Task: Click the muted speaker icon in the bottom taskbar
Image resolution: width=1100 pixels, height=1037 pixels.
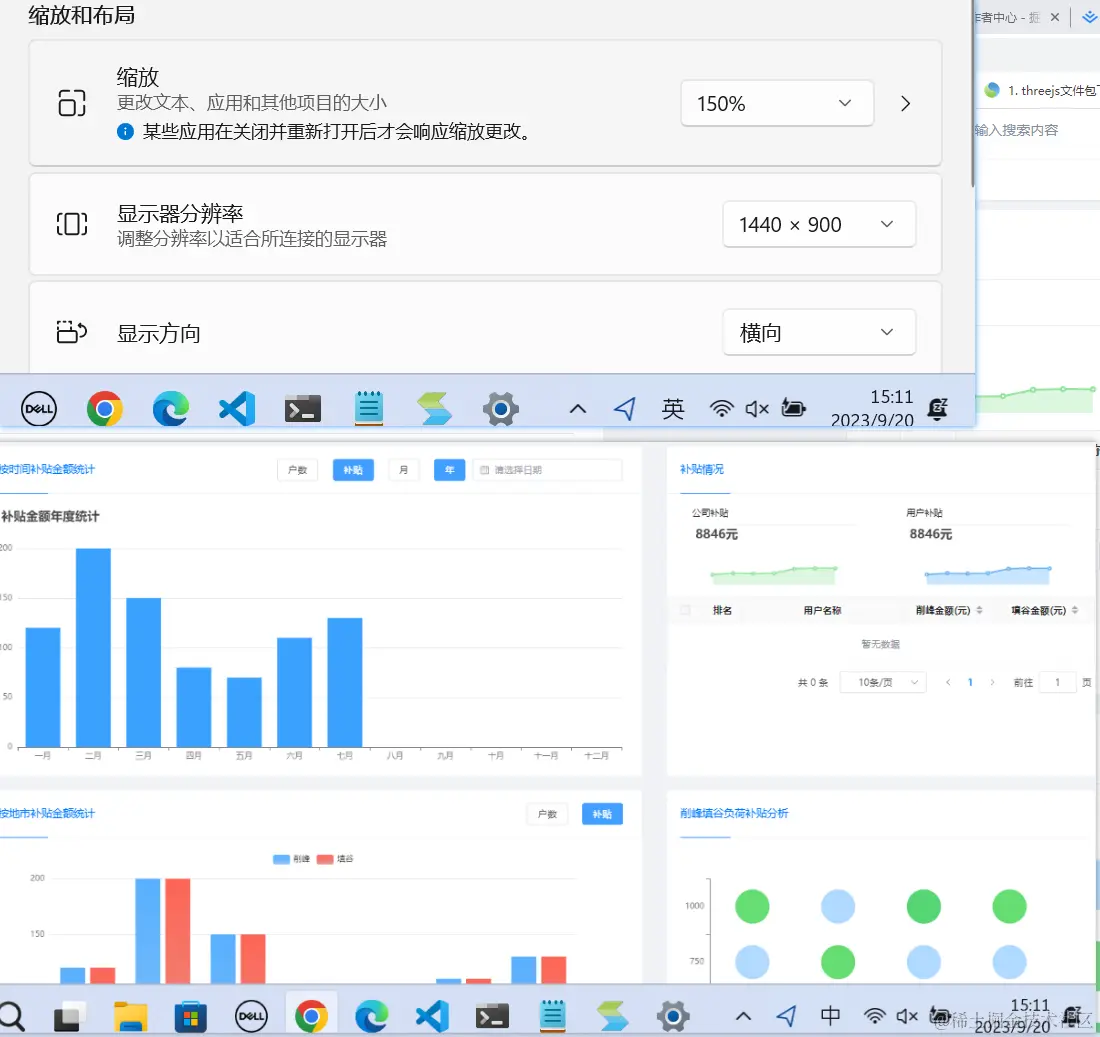Action: pos(907,1015)
